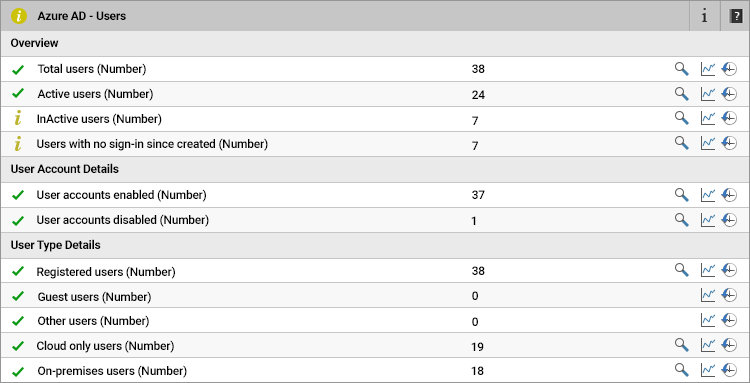The image size is (750, 383).
Task: Collapse the Overview section header
Action: tap(375, 44)
